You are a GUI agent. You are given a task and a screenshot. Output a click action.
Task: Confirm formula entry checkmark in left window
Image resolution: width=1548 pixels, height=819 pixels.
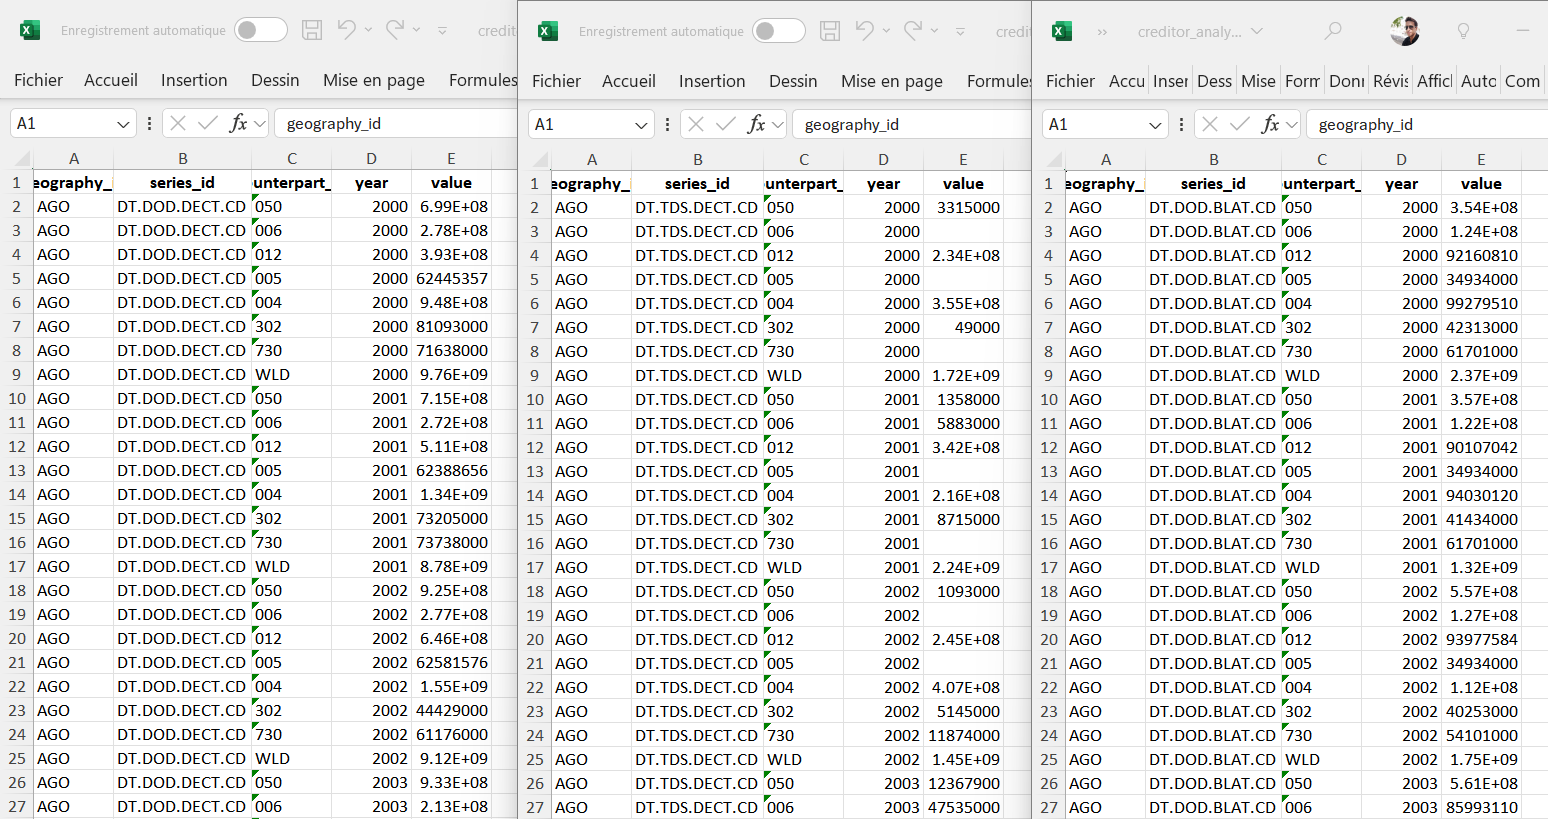208,123
